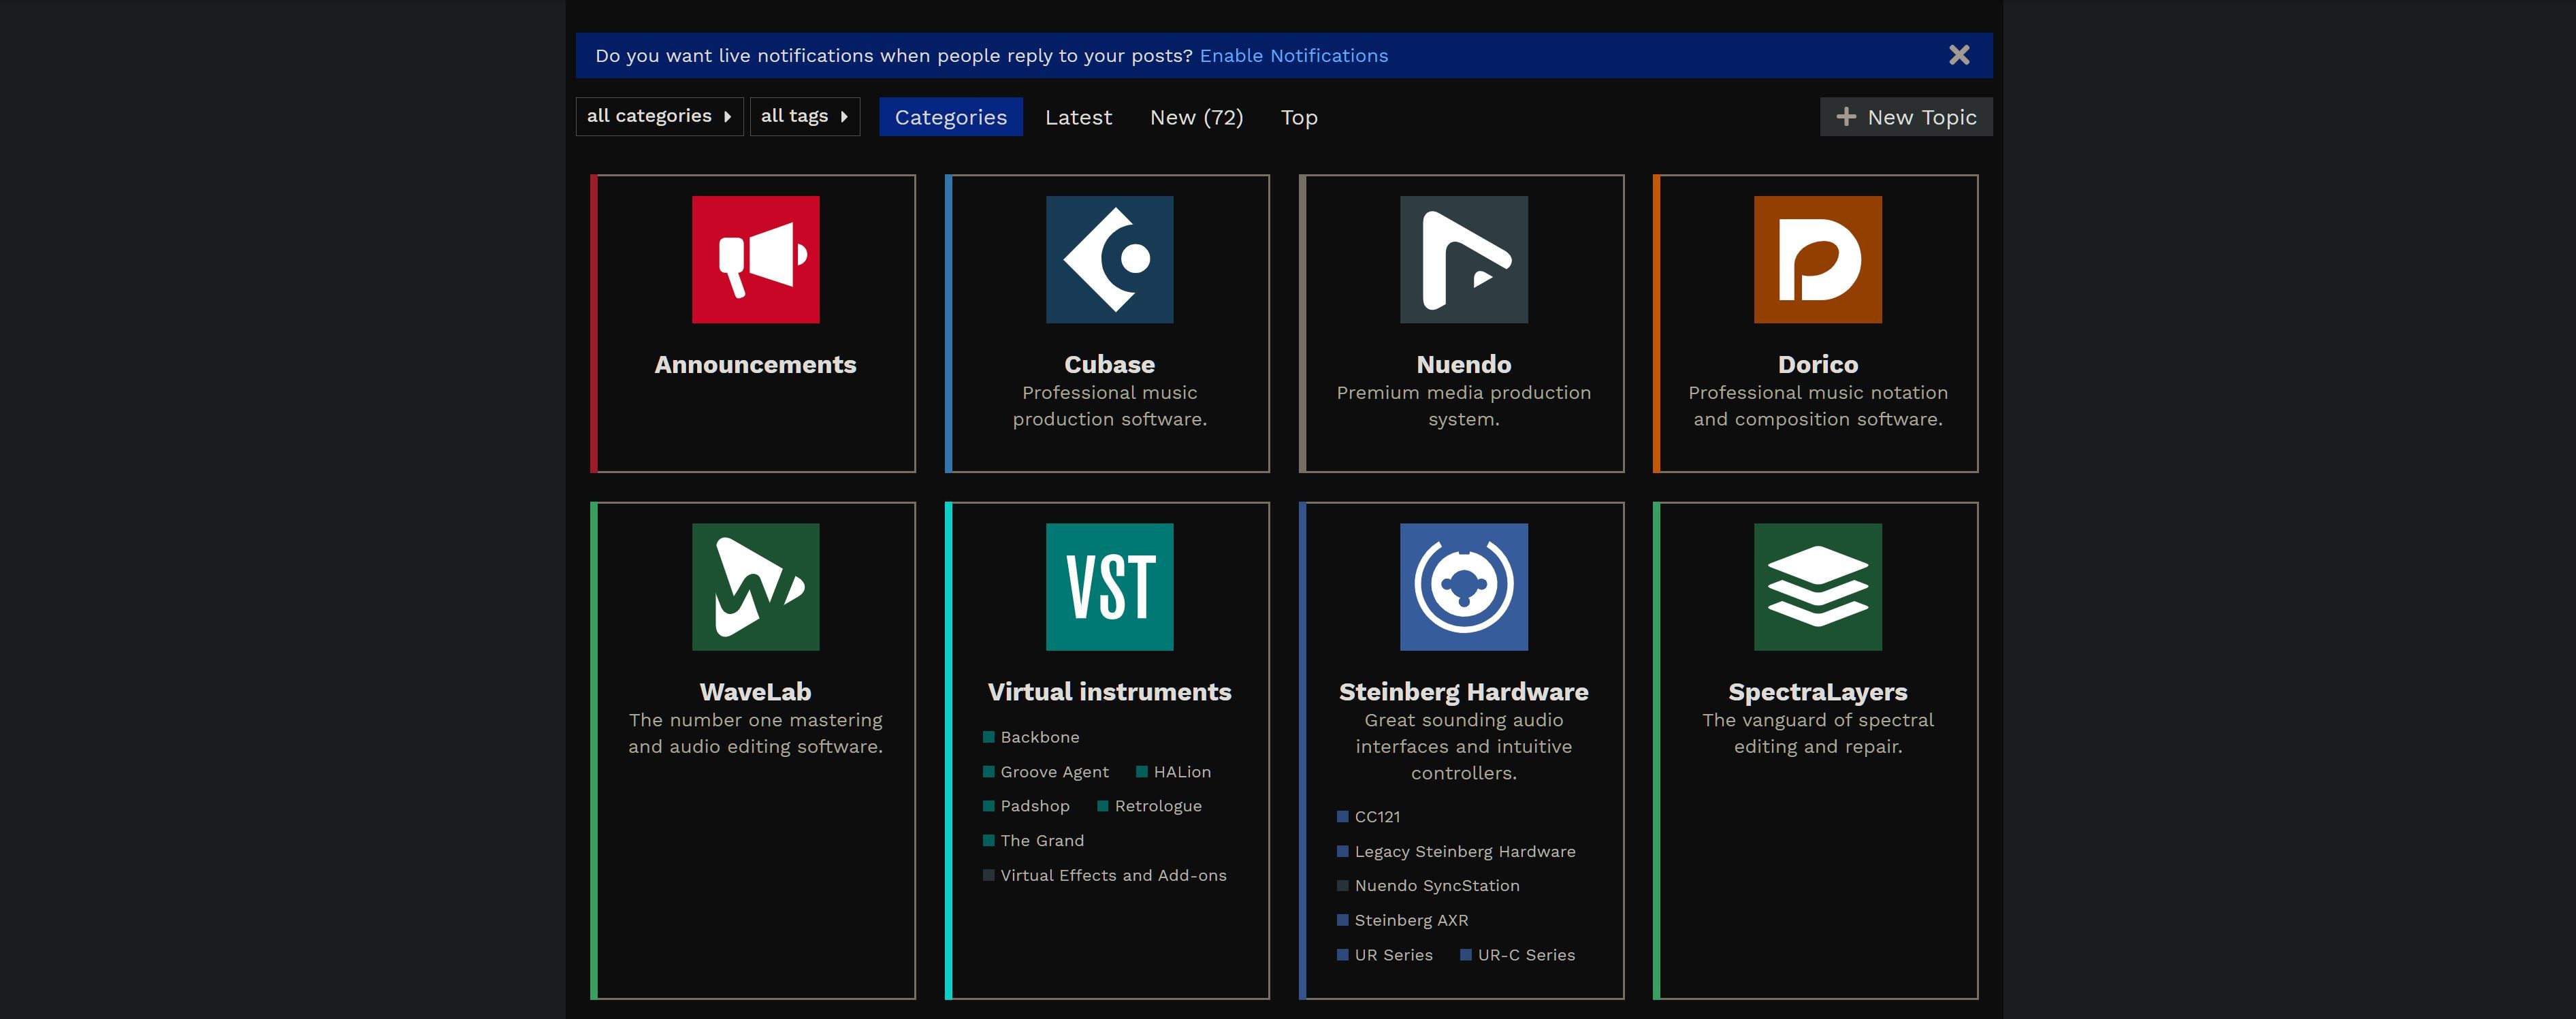Click the Retrologue teal color square

click(x=1103, y=806)
